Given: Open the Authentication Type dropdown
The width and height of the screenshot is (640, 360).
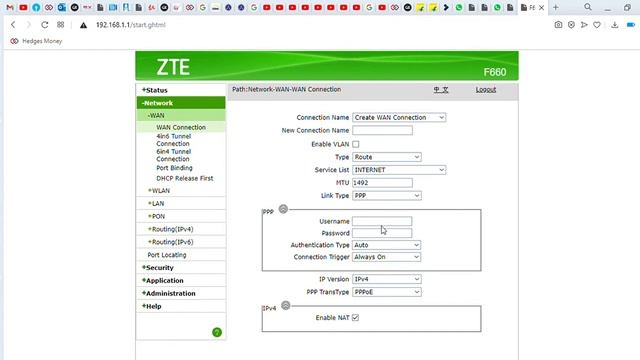Looking at the screenshot, I should point(387,245).
